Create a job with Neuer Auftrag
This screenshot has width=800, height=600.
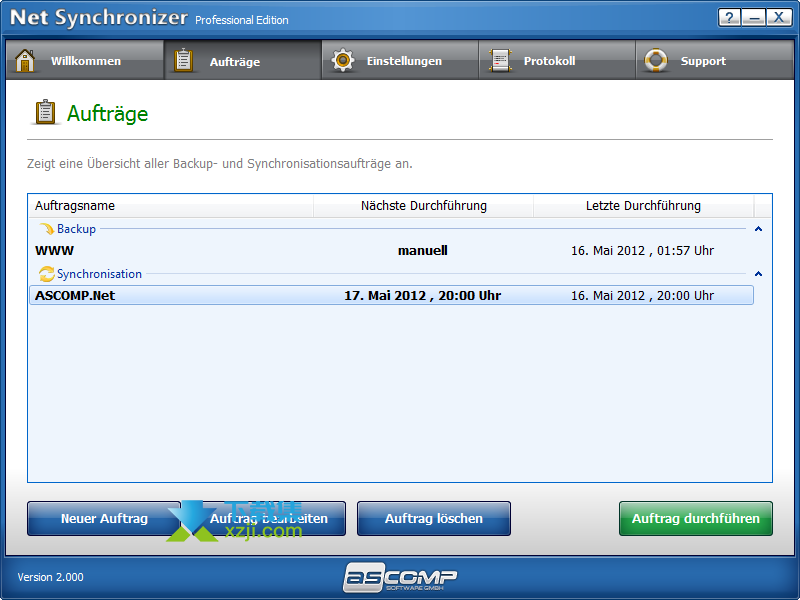pyautogui.click(x=104, y=518)
